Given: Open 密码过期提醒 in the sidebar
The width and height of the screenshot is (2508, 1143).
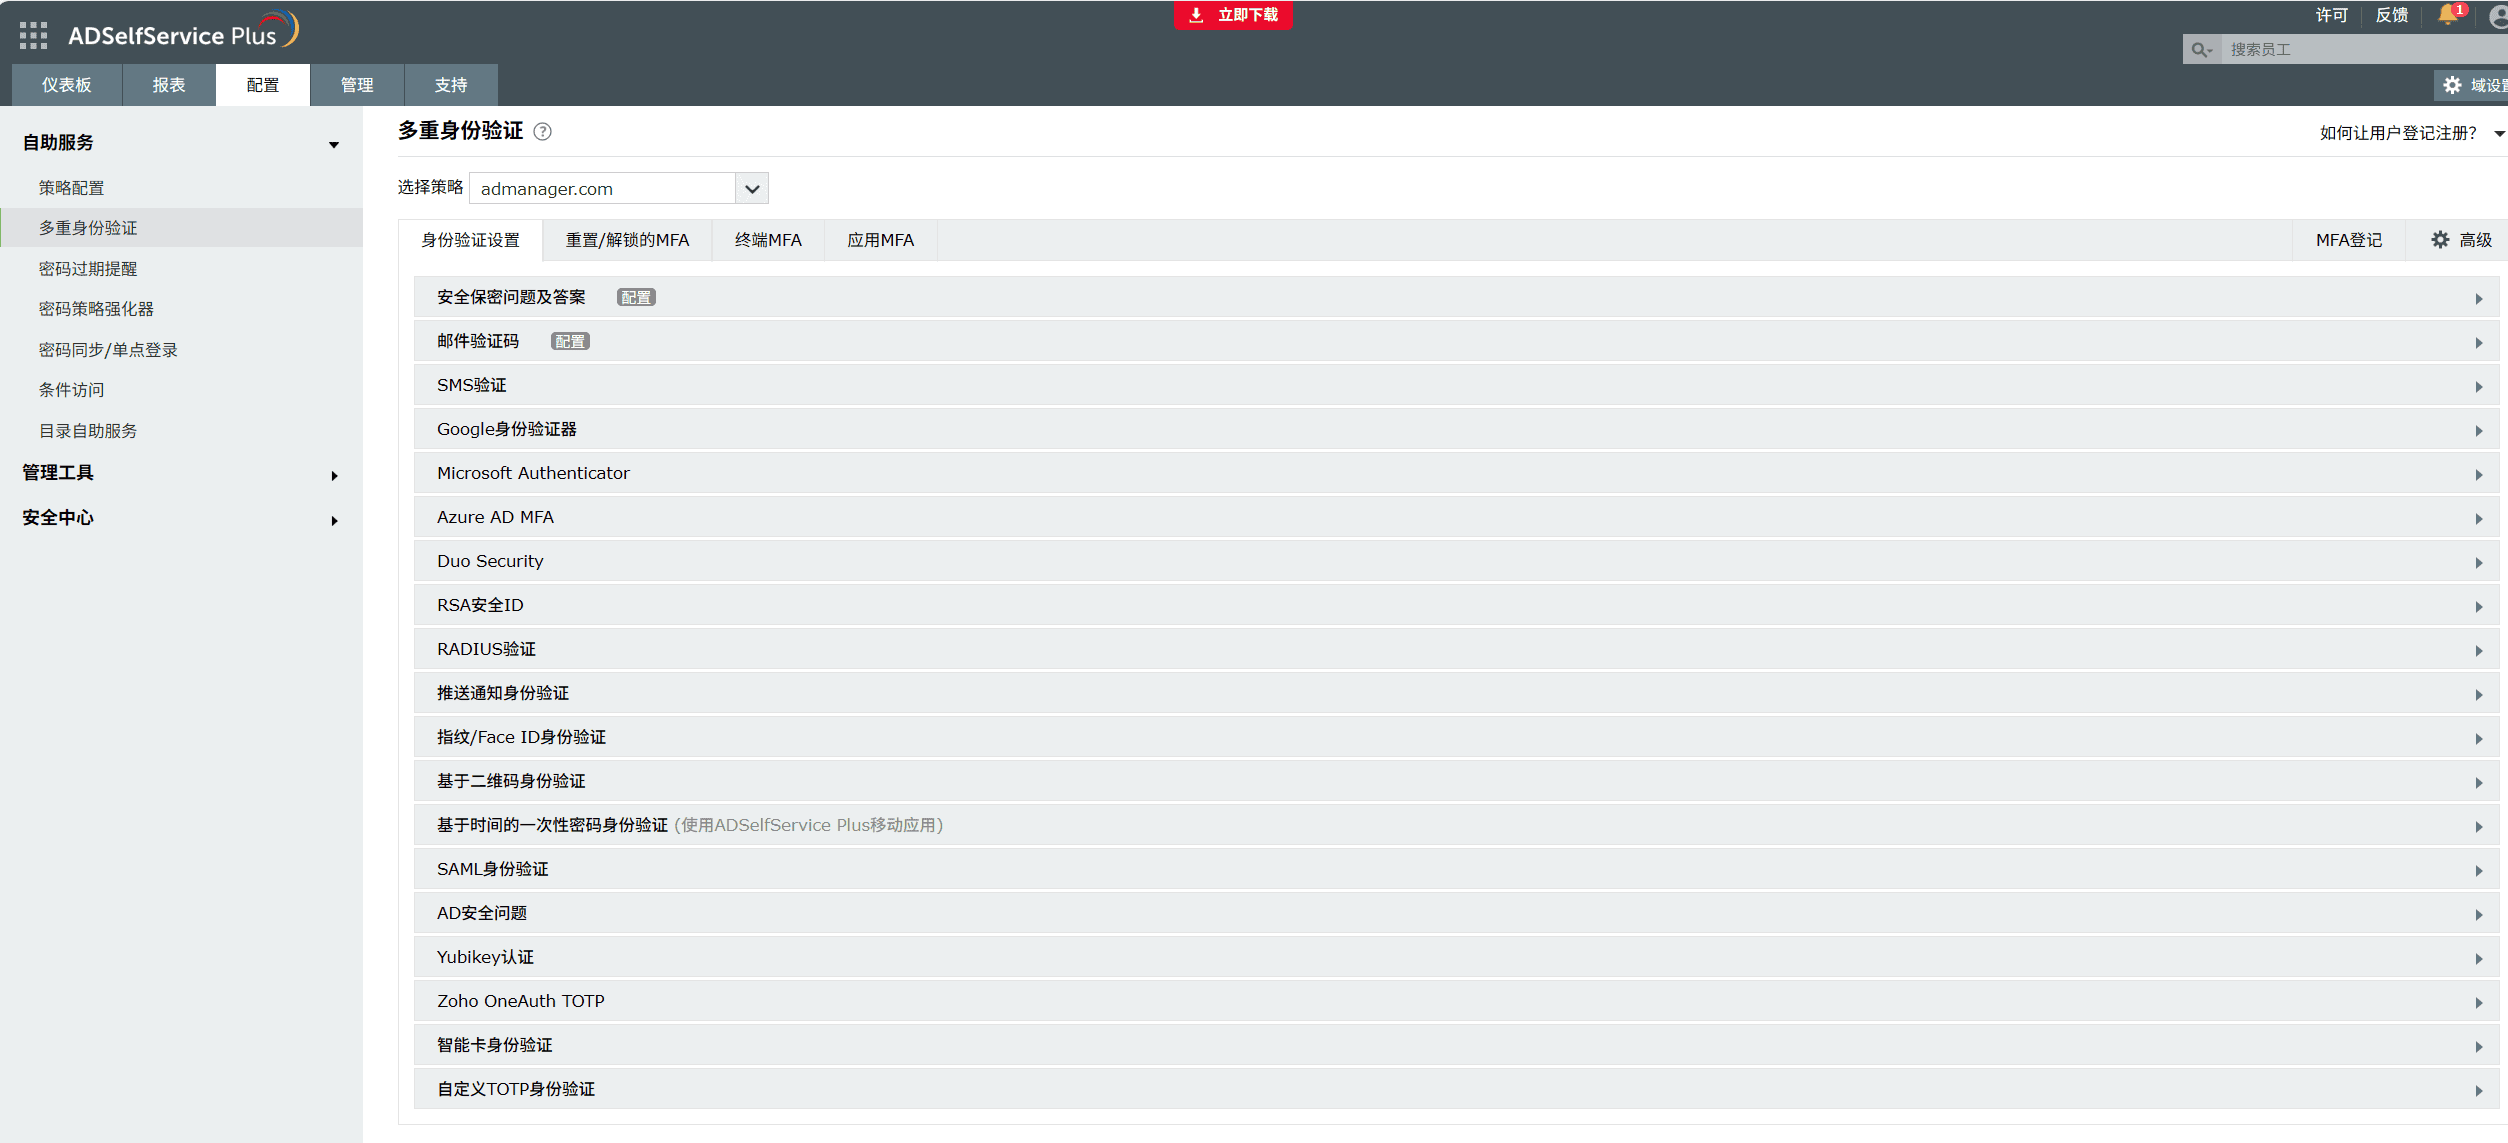Looking at the screenshot, I should pyautogui.click(x=88, y=269).
